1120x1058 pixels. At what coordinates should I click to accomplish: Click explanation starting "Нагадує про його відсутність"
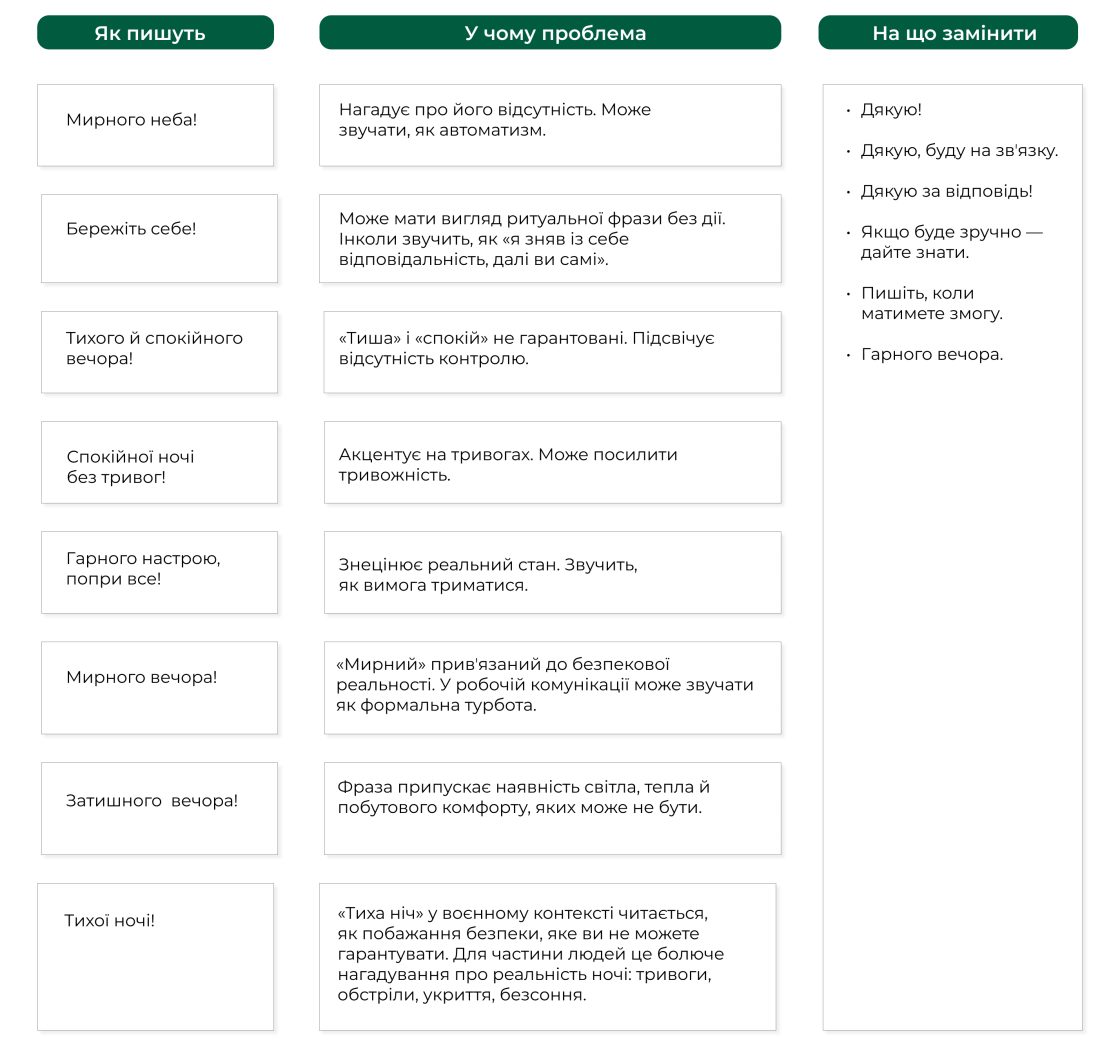pyautogui.click(x=550, y=125)
